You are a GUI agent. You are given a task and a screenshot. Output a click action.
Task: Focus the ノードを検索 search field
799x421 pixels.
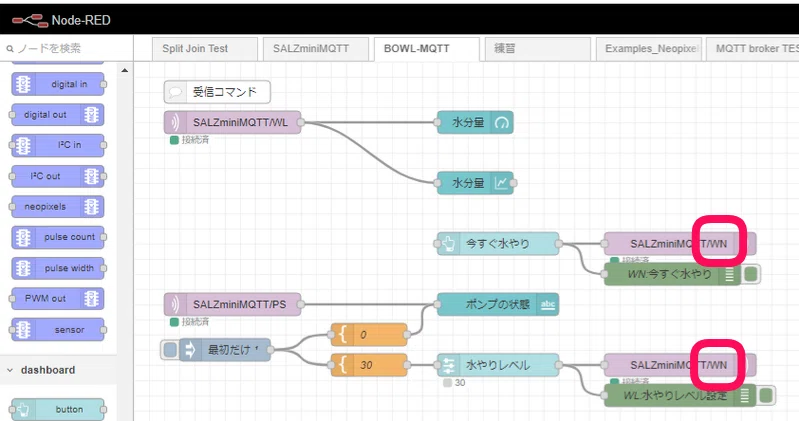point(66,49)
